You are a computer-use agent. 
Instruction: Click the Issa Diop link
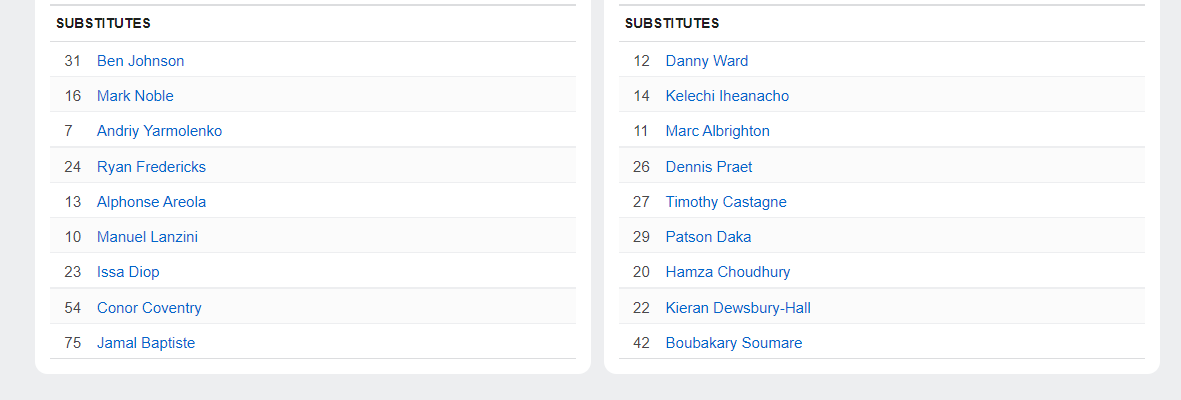coord(128,272)
